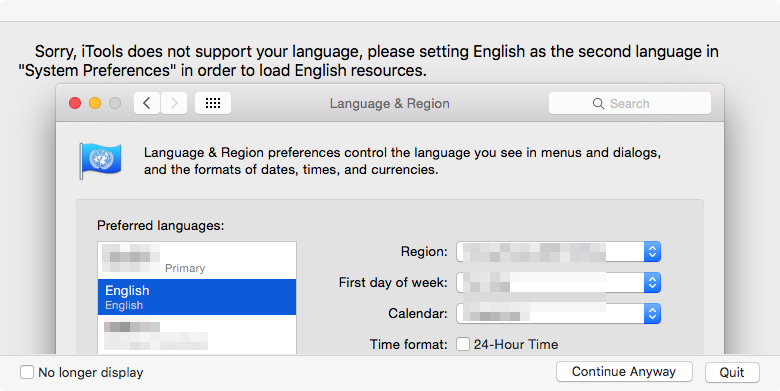Enable the 24-Hour Time checkbox
Image resolution: width=780 pixels, height=391 pixels.
(463, 344)
